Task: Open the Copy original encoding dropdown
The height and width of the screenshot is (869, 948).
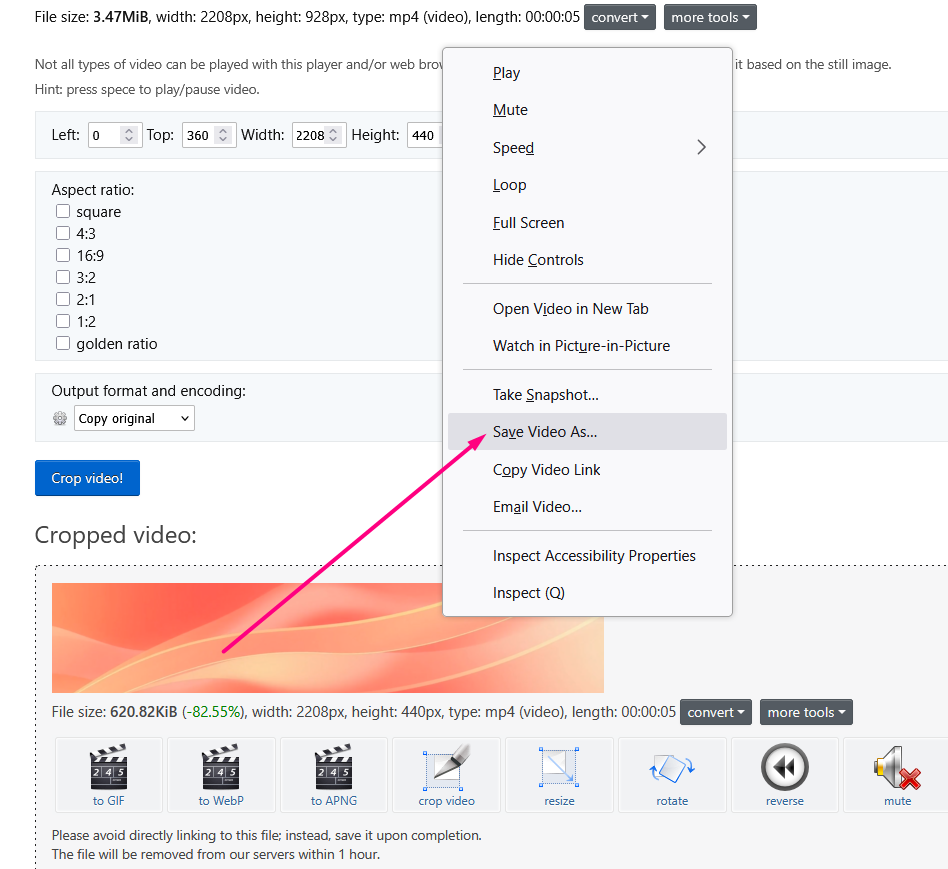Action: 134,418
